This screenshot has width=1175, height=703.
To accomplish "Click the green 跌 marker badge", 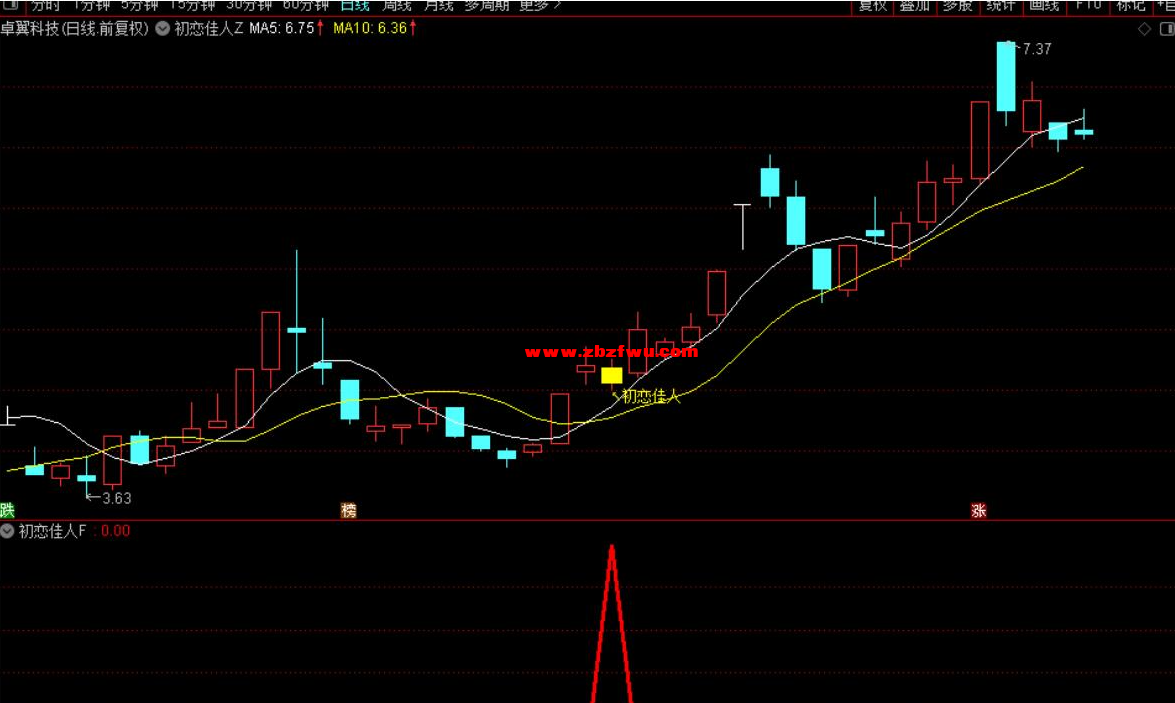I will (x=7, y=511).
